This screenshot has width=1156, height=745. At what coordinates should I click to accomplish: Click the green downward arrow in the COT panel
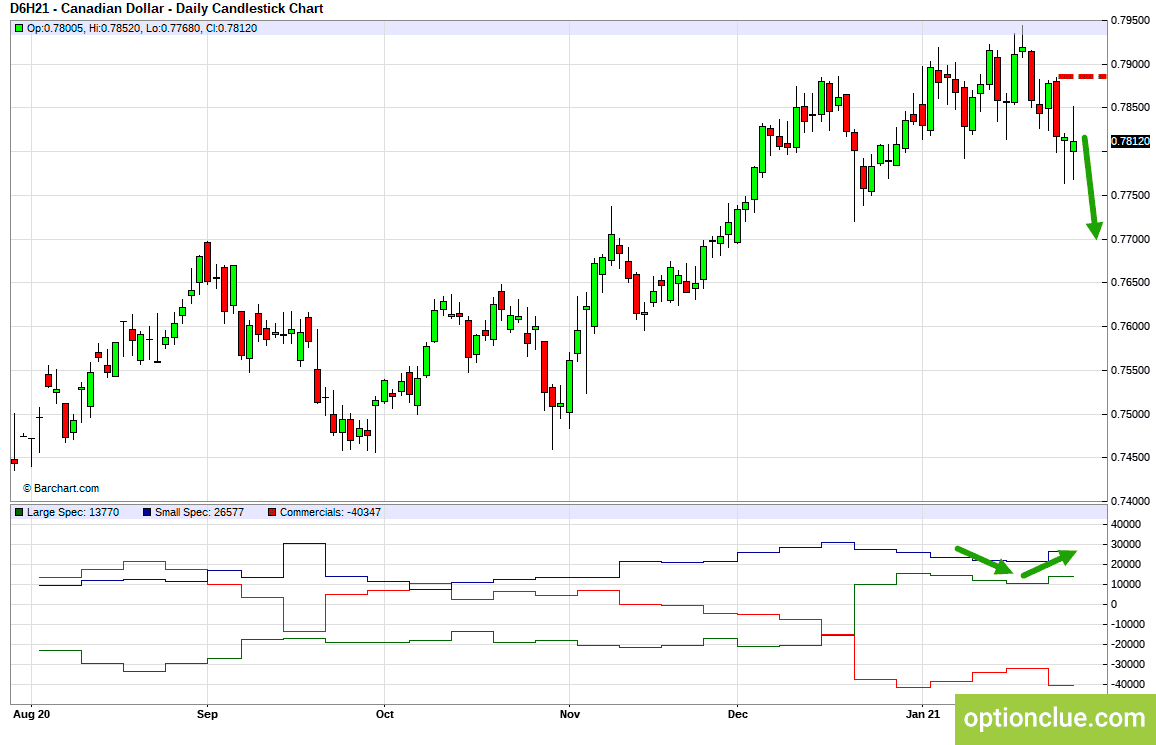(984, 560)
